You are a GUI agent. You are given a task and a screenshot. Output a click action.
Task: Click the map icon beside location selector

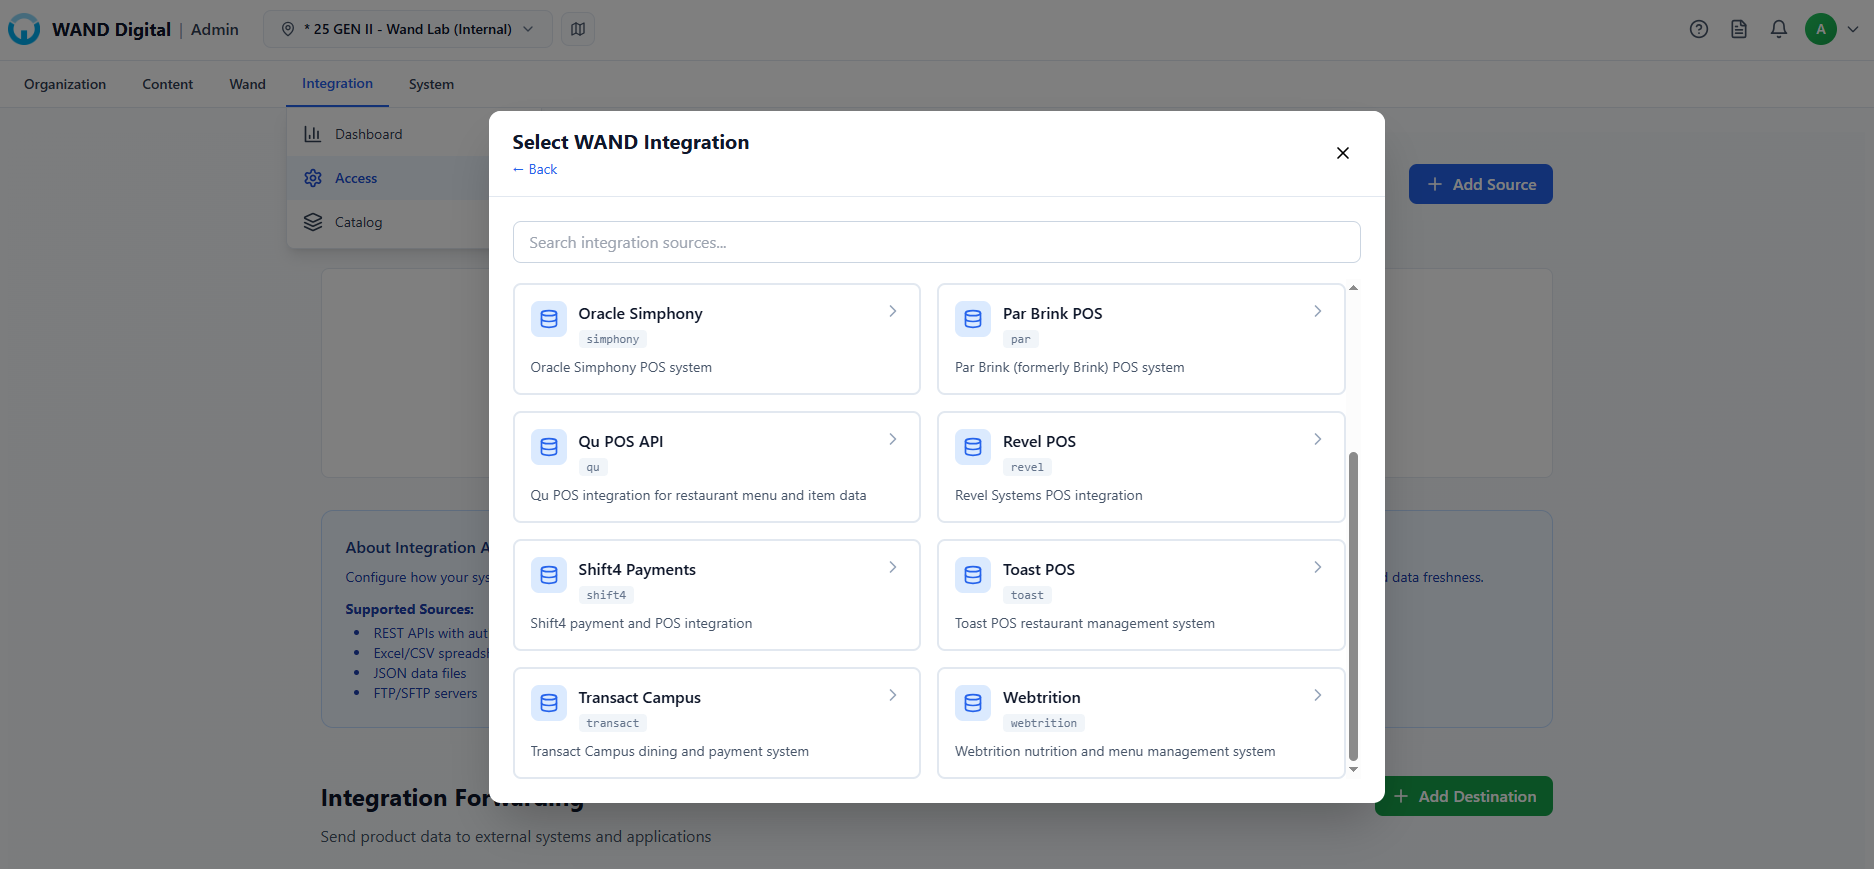click(578, 29)
